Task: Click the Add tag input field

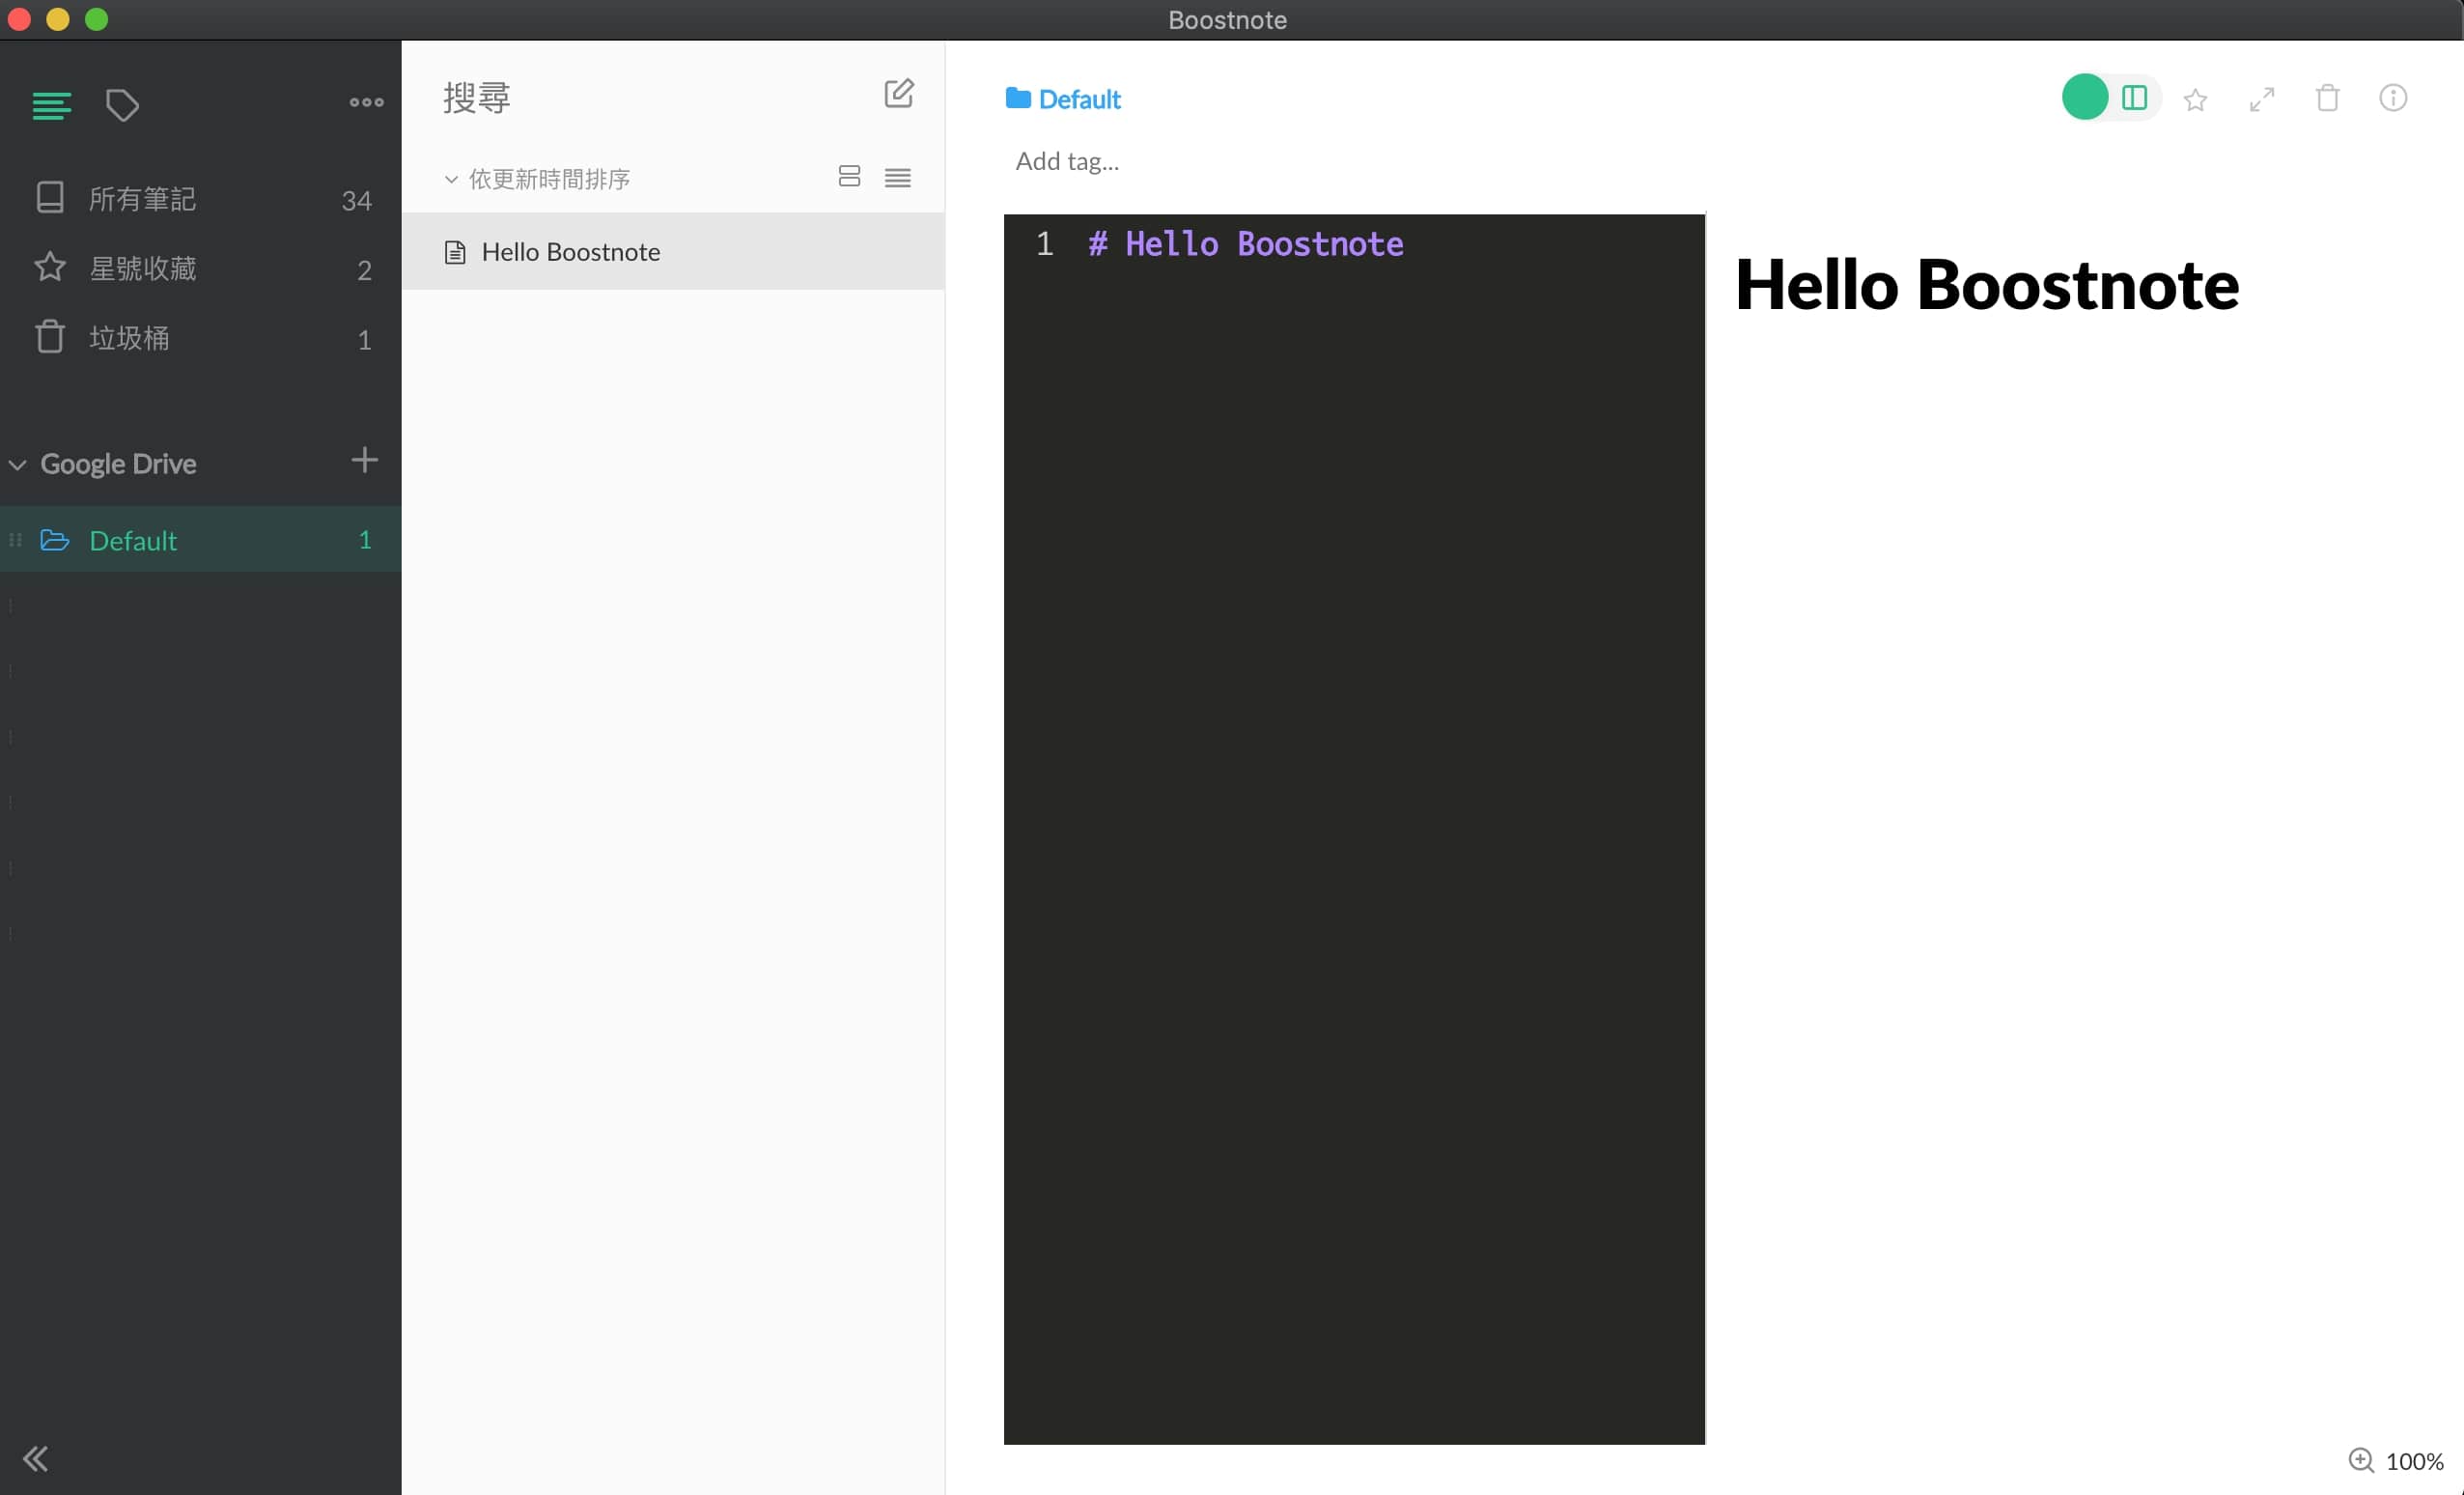Action: (1066, 161)
